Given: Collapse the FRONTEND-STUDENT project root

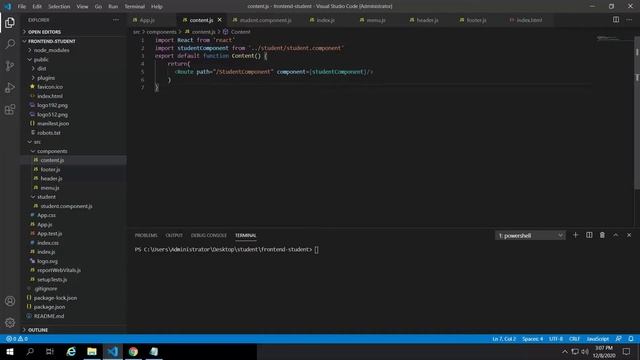Looking at the screenshot, I should tap(51, 41).
